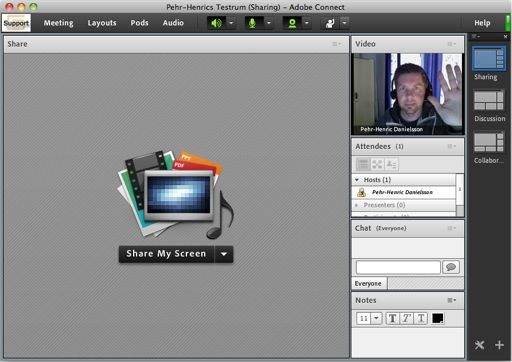
Task: Click the green connection status indicator
Action: pos(508,23)
